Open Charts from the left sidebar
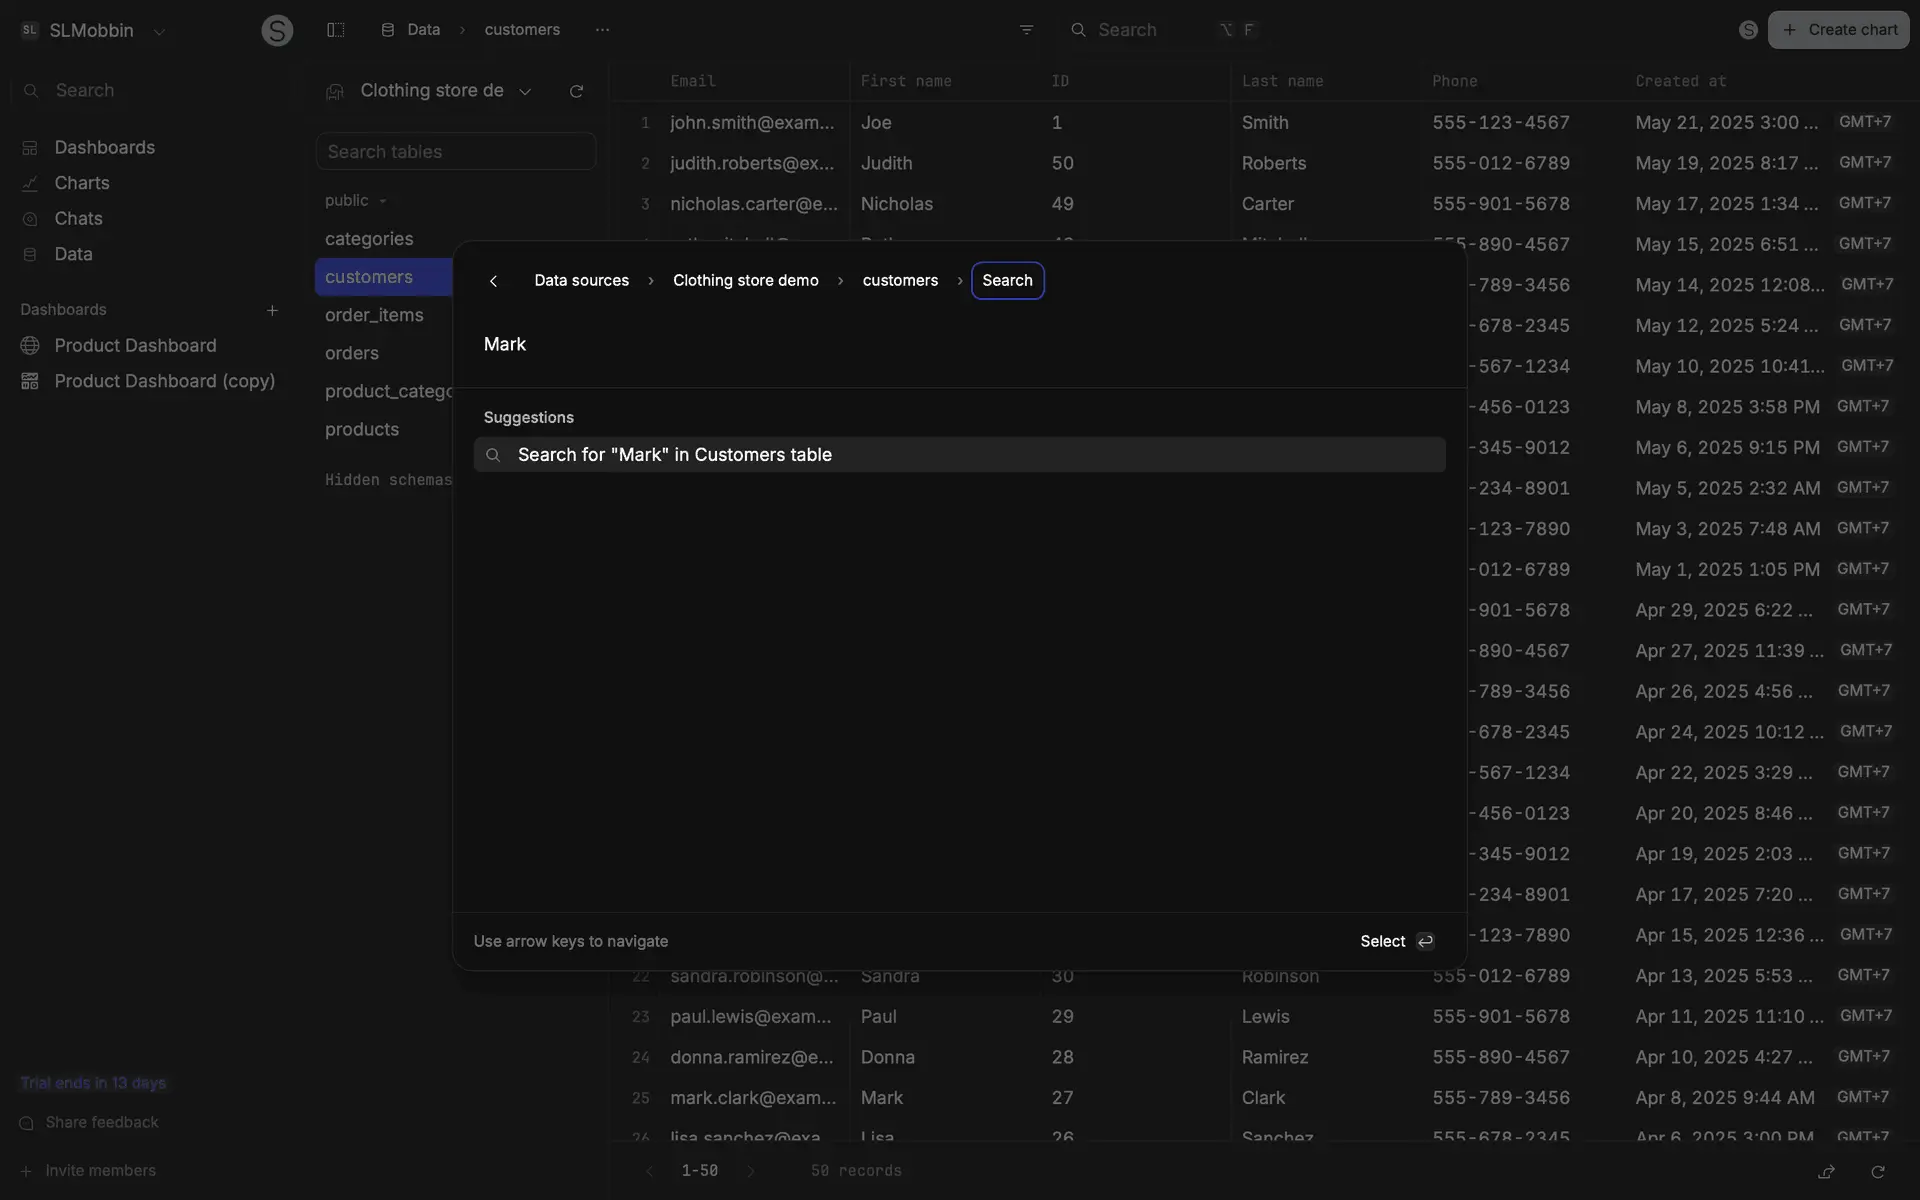This screenshot has height=1200, width=1920. 82,183
